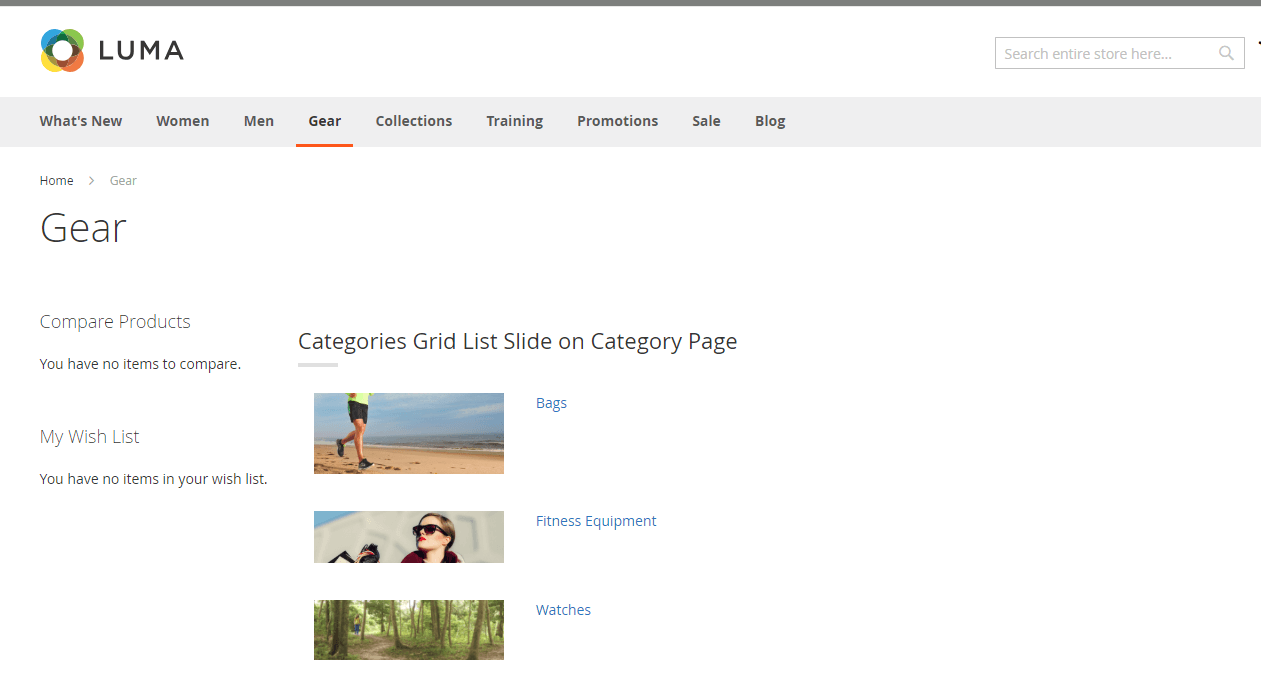Open the Sale menu

click(x=706, y=121)
